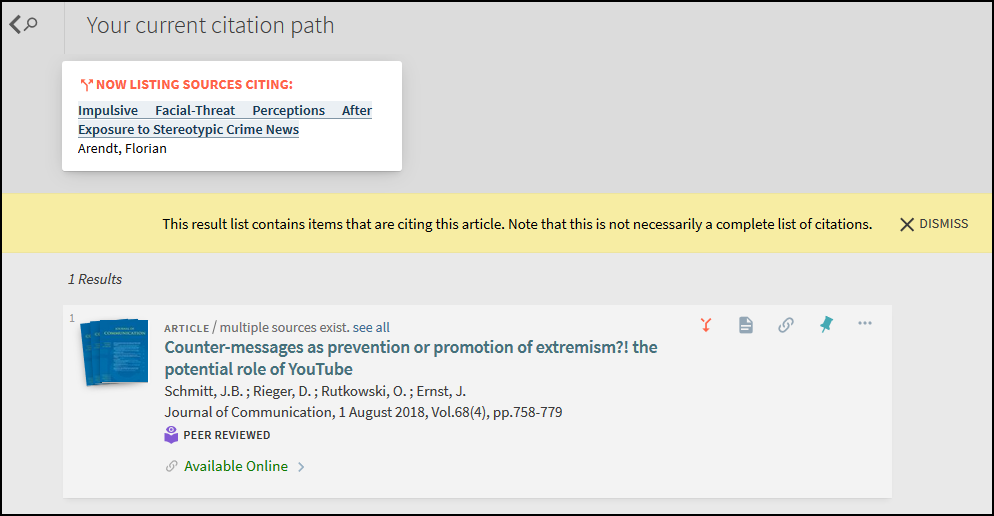Viewport: 994px width, 516px height.
Task: Click the 'Your current citation path' heading
Action: [x=210, y=26]
